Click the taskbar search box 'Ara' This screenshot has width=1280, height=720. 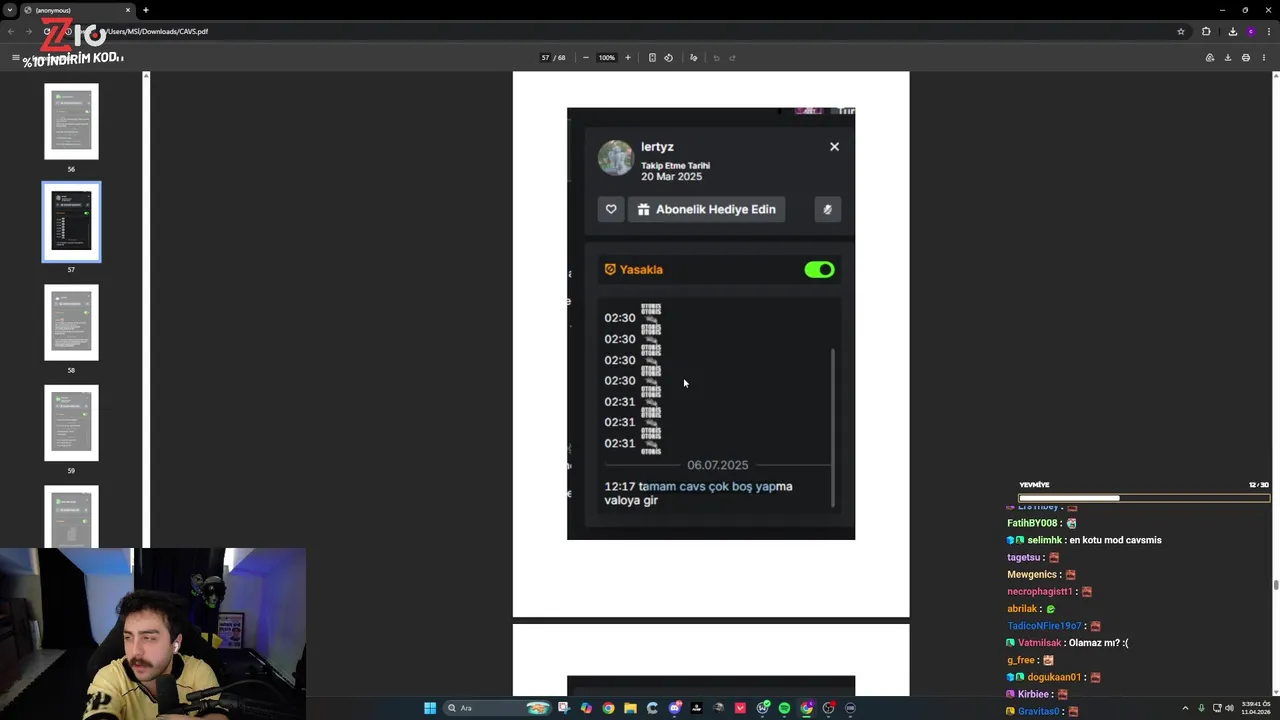[498, 708]
